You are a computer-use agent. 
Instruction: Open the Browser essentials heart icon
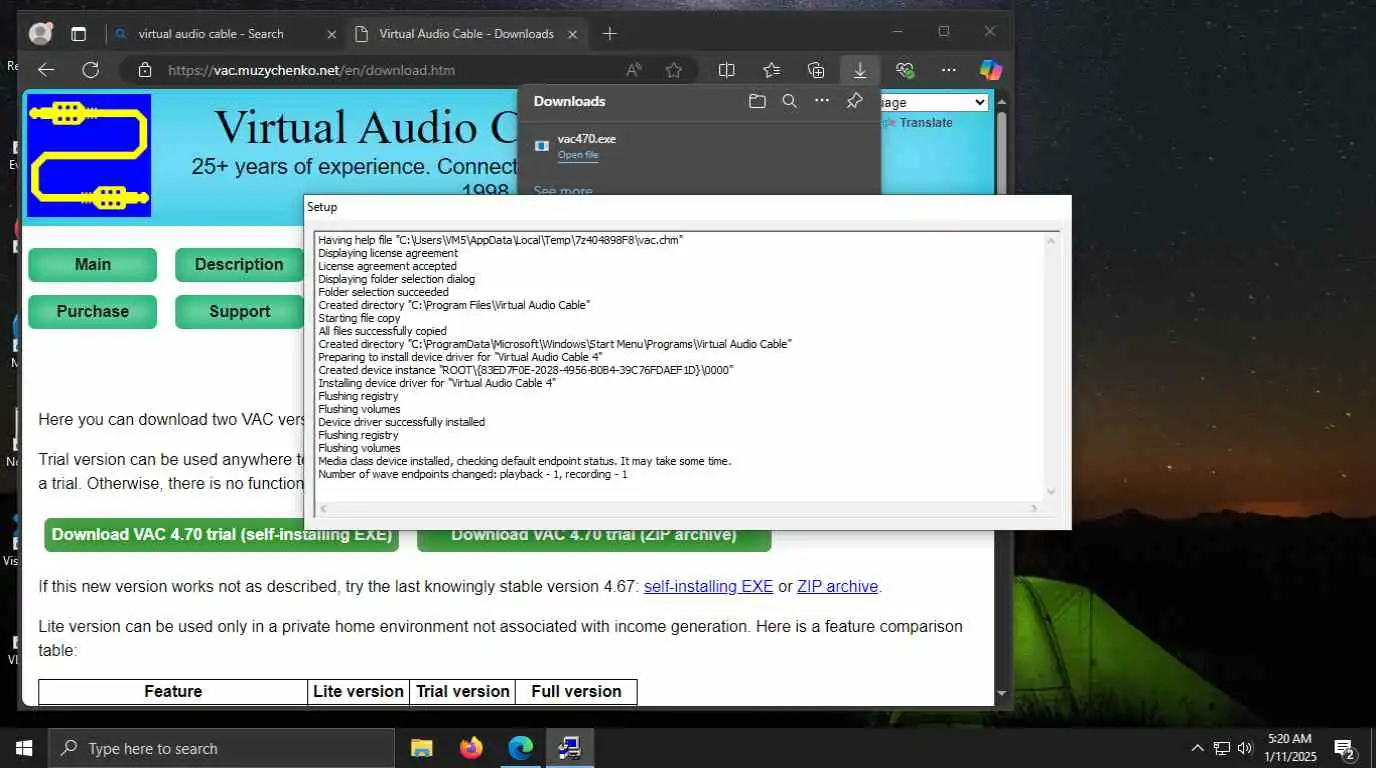coord(905,70)
